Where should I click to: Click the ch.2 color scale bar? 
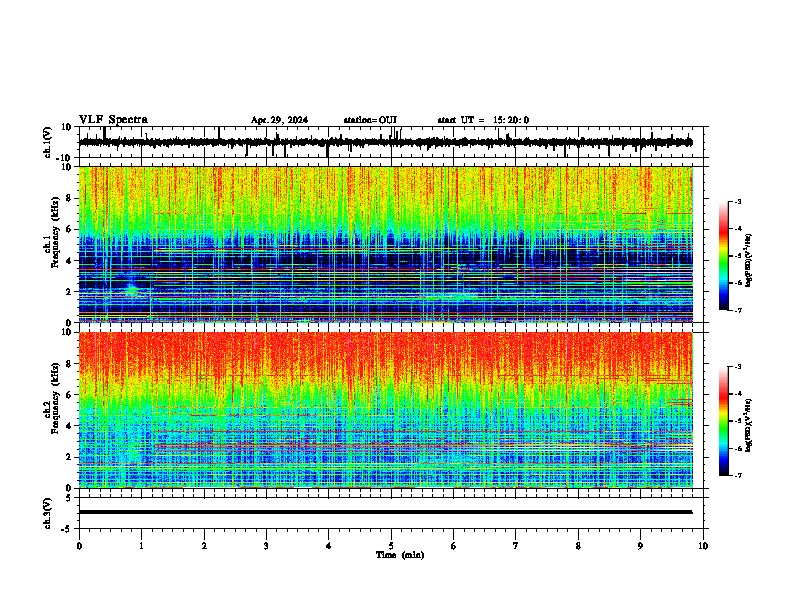724,421
